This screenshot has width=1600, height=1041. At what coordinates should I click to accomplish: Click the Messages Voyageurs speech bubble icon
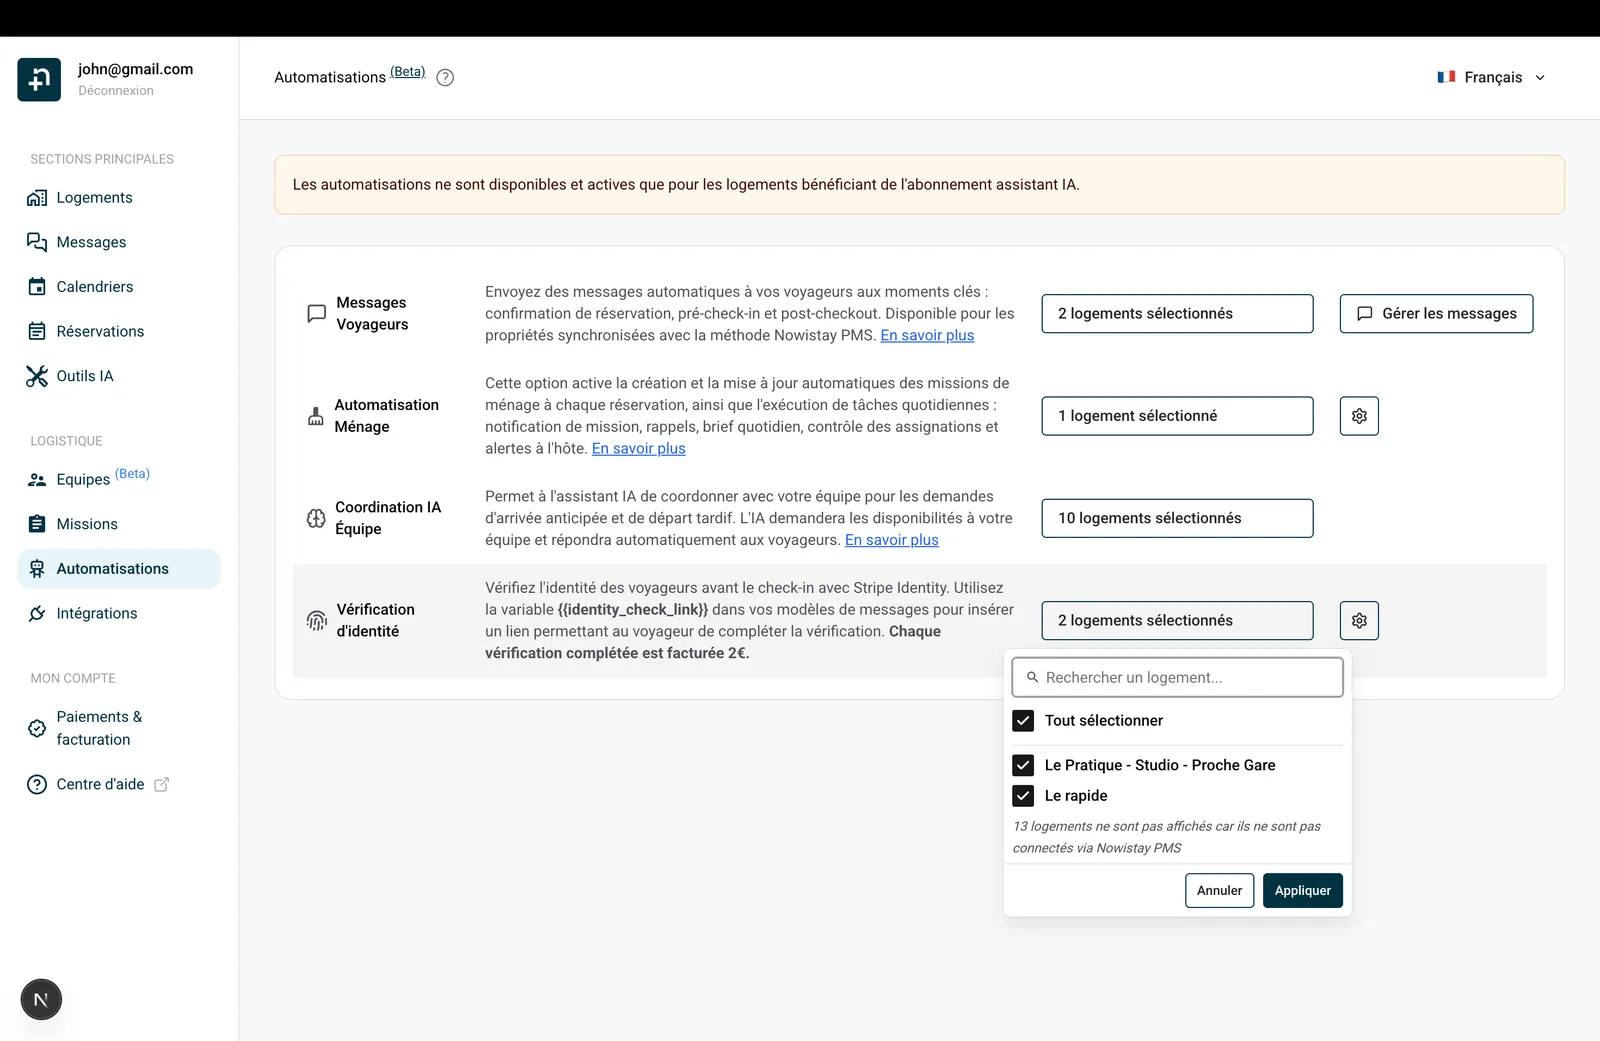tap(316, 314)
